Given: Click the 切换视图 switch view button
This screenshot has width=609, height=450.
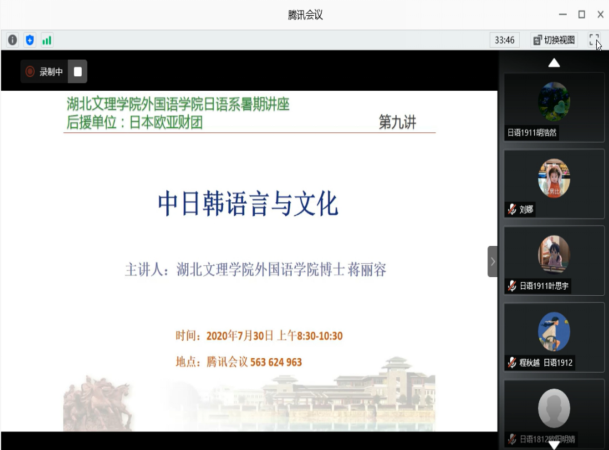Looking at the screenshot, I should pyautogui.click(x=553, y=40).
